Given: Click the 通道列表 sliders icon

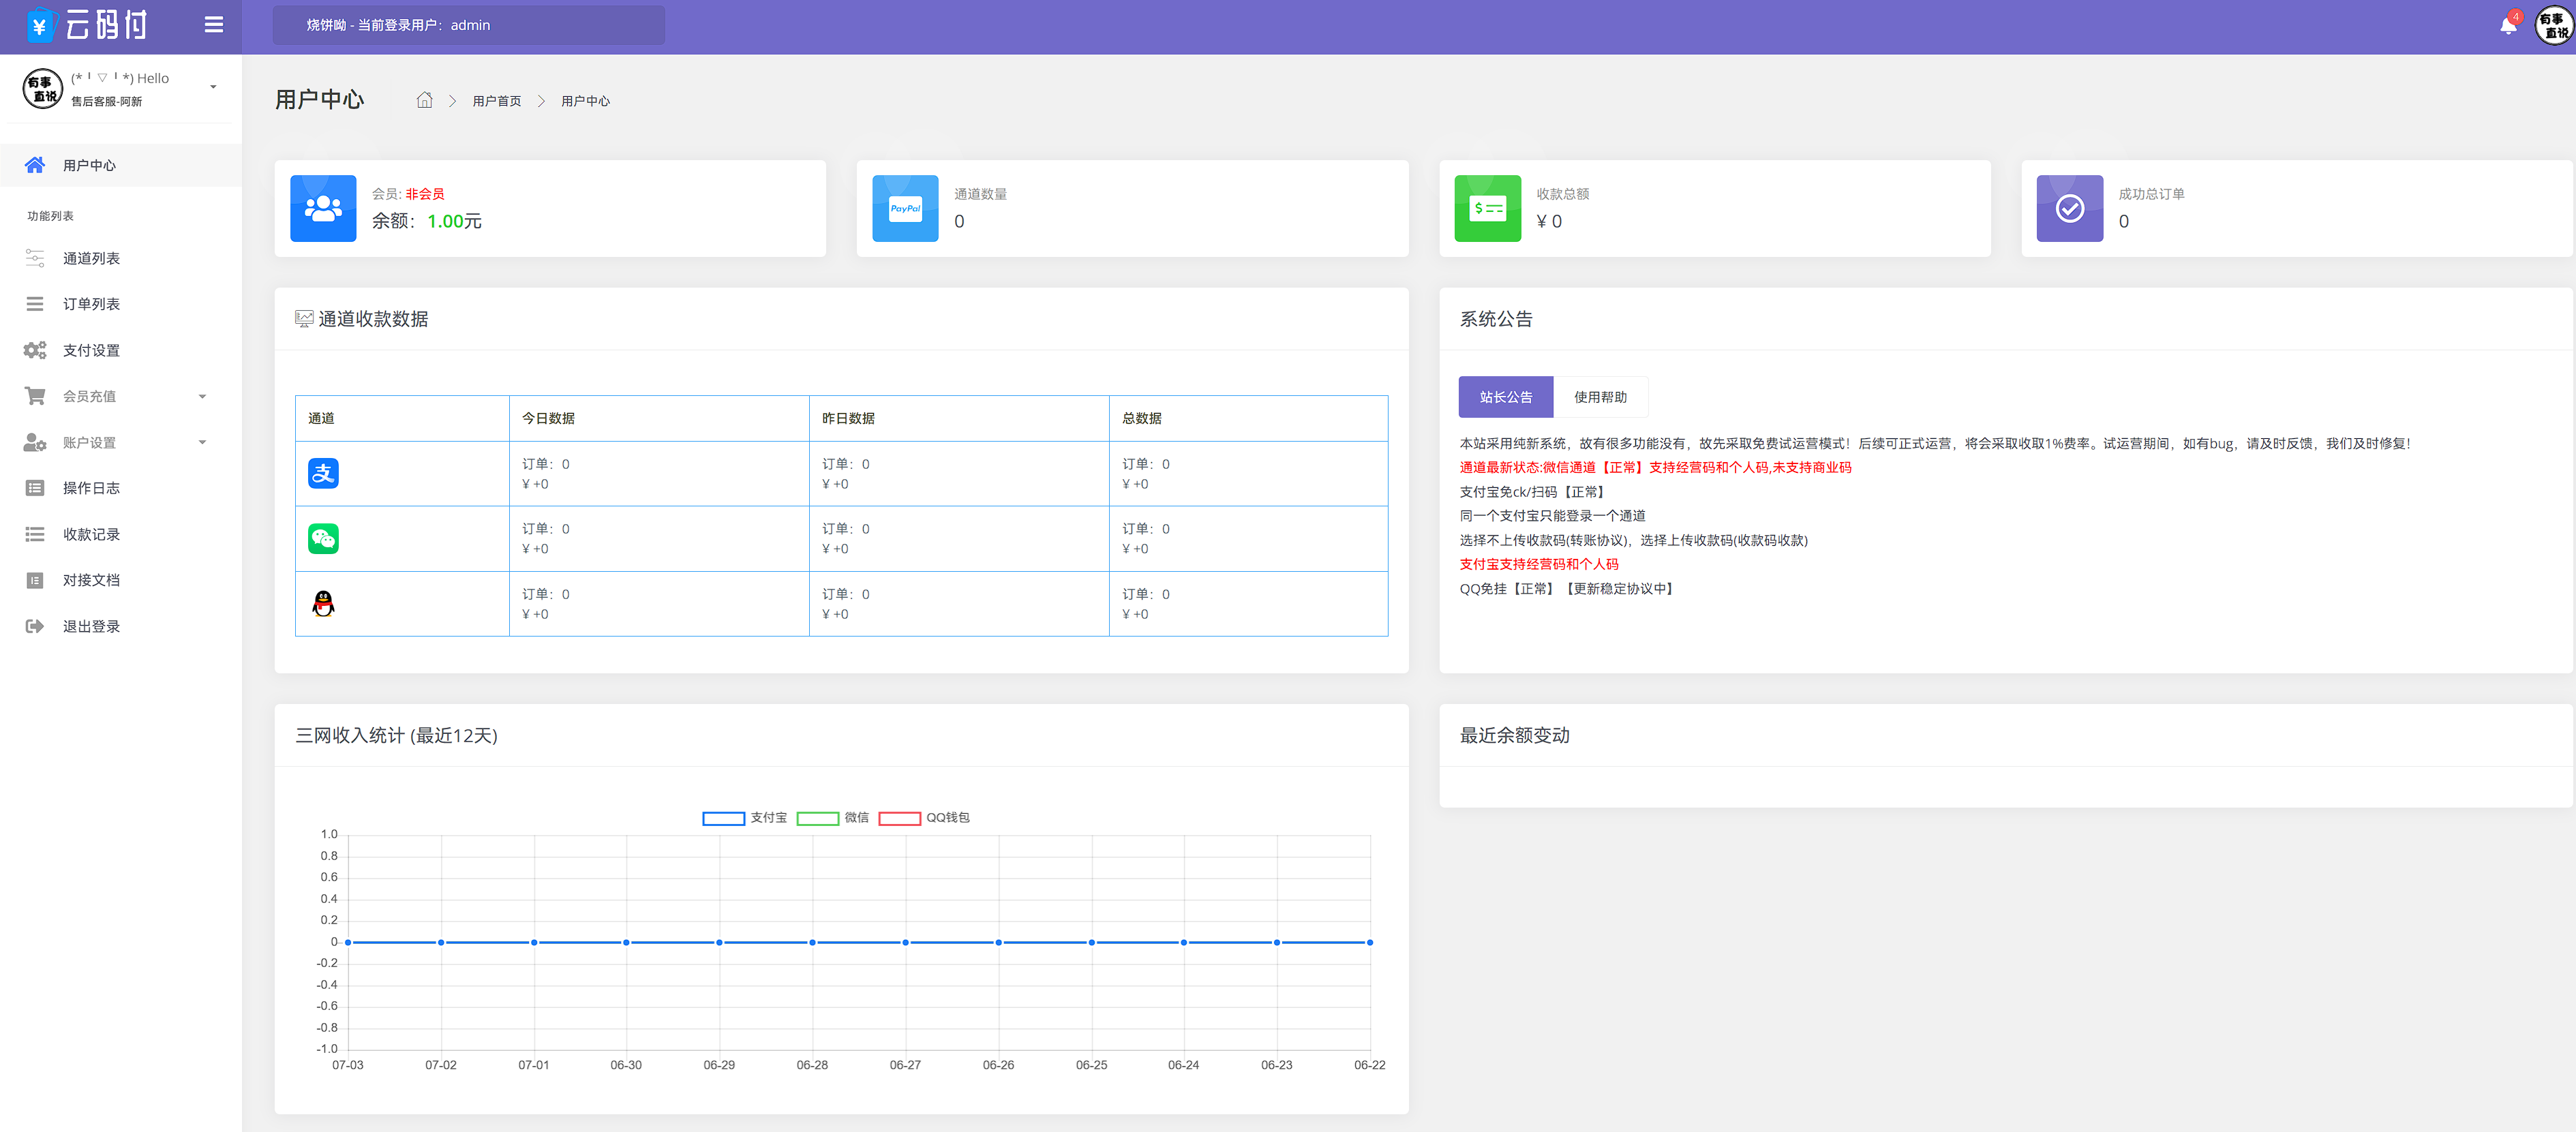Looking at the screenshot, I should pyautogui.click(x=34, y=258).
